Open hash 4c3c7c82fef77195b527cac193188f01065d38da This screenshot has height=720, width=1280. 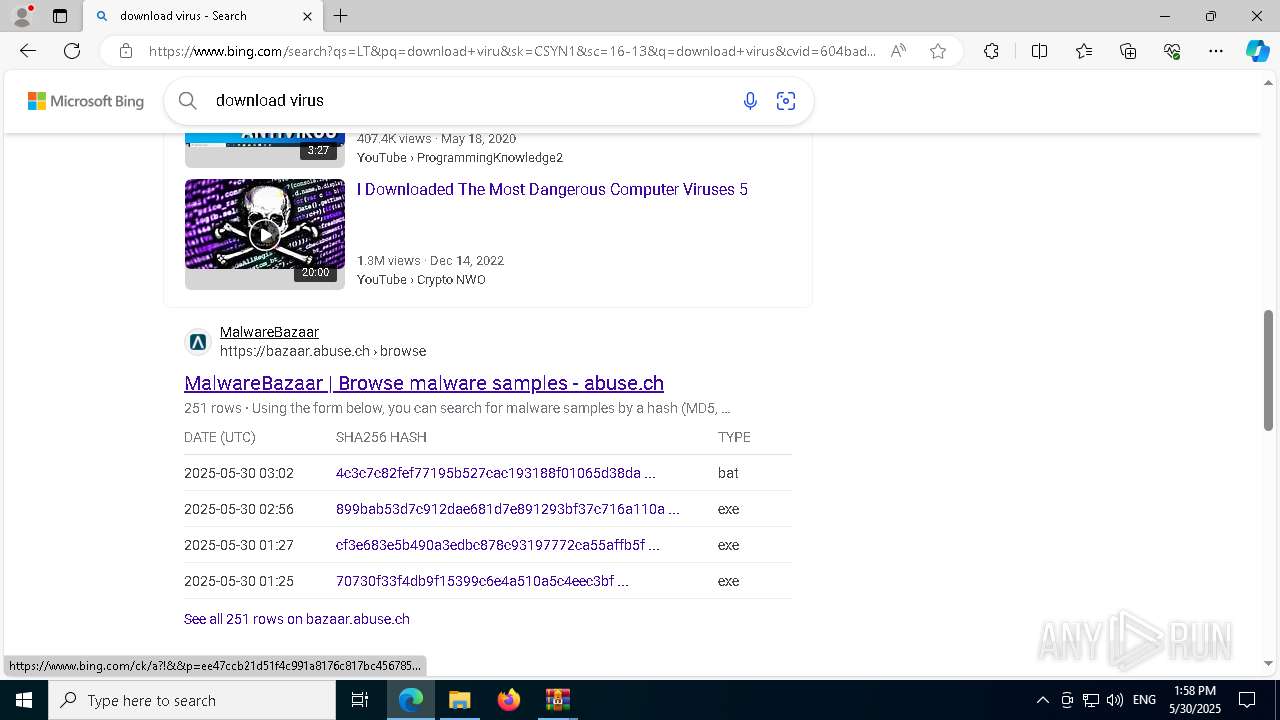(x=495, y=473)
